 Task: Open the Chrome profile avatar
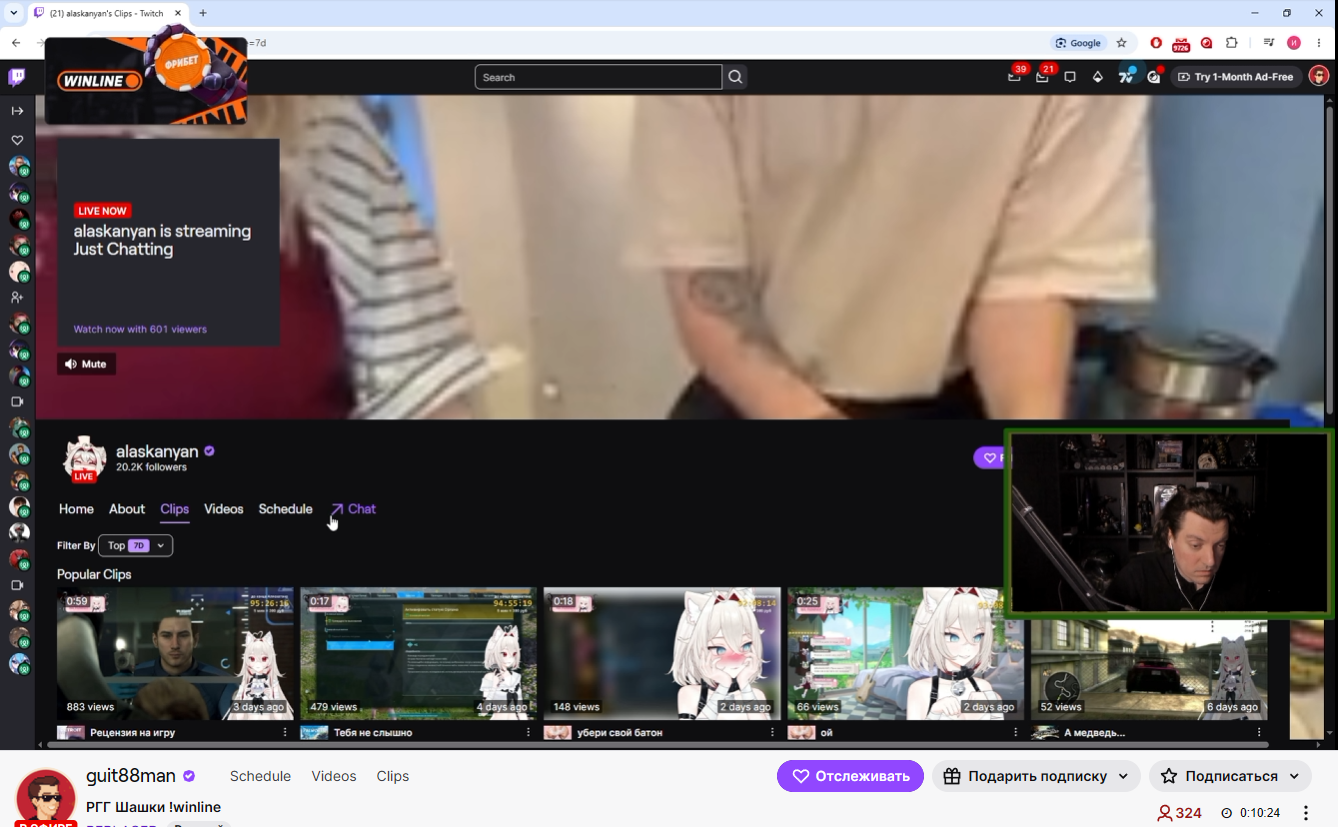[1293, 43]
